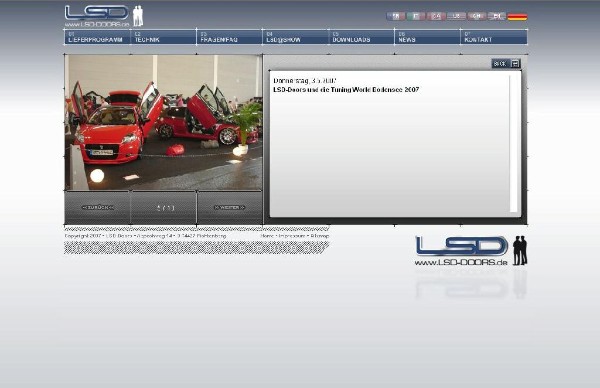Open the Lieferprogramm menu
This screenshot has width=600, height=388.
97,37
